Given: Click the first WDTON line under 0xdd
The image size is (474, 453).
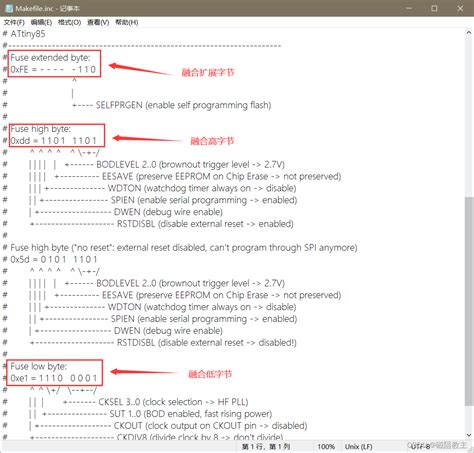Looking at the screenshot, I should pyautogui.click(x=171, y=188).
